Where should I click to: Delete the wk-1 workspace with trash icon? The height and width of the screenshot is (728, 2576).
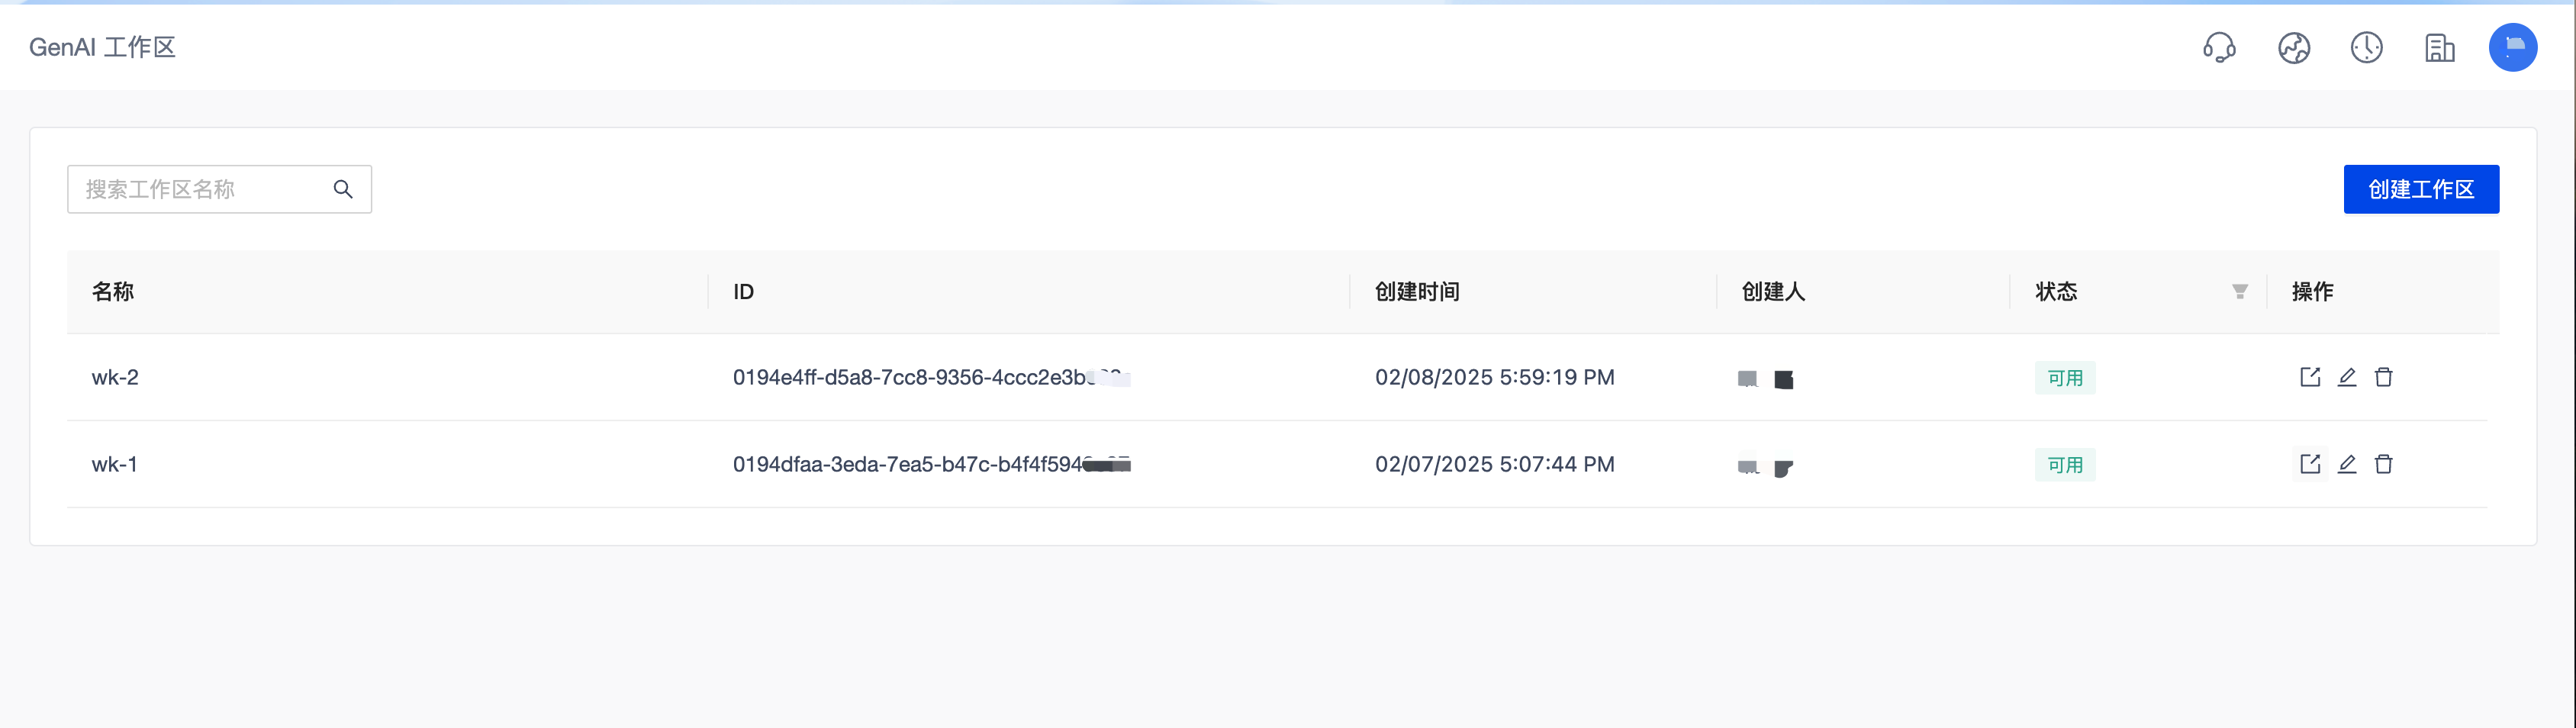point(2384,464)
